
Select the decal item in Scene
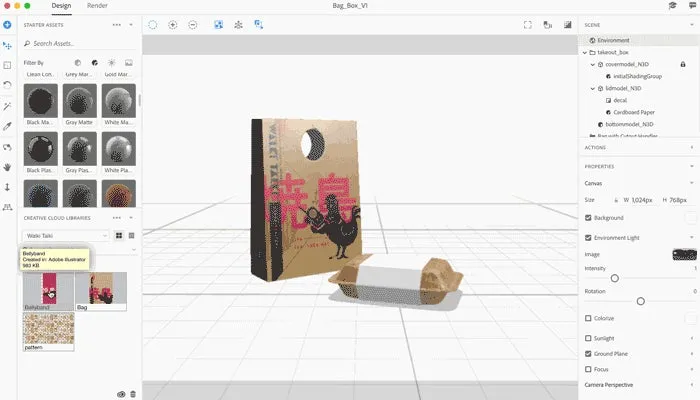point(620,100)
